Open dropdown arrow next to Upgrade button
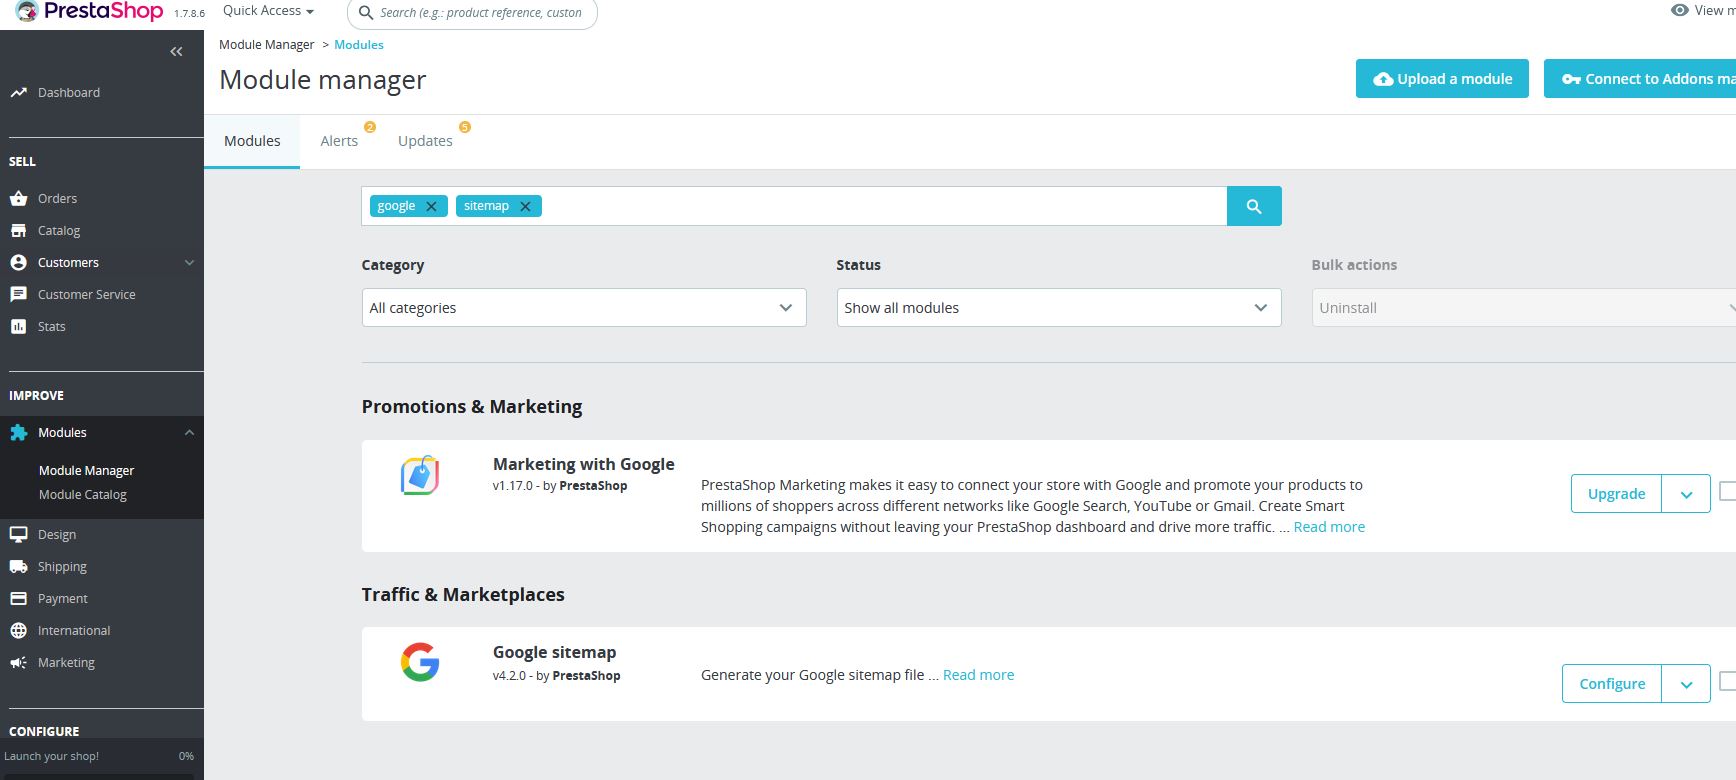1736x780 pixels. coord(1686,494)
